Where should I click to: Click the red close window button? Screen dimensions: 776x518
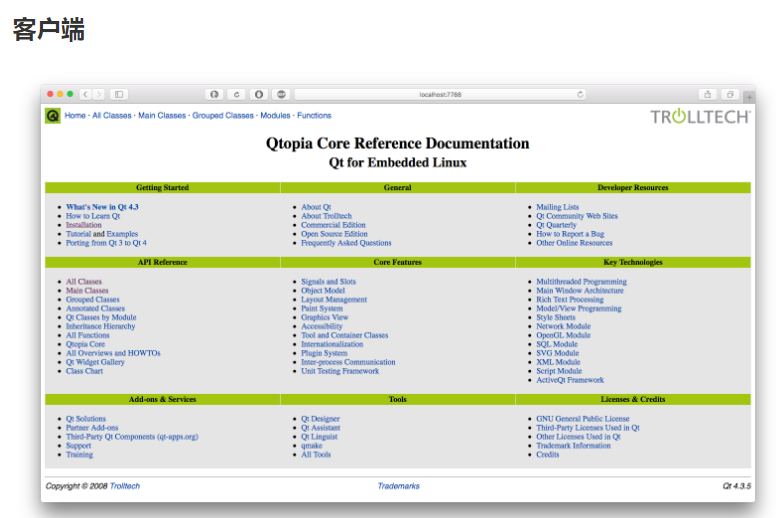(x=50, y=94)
